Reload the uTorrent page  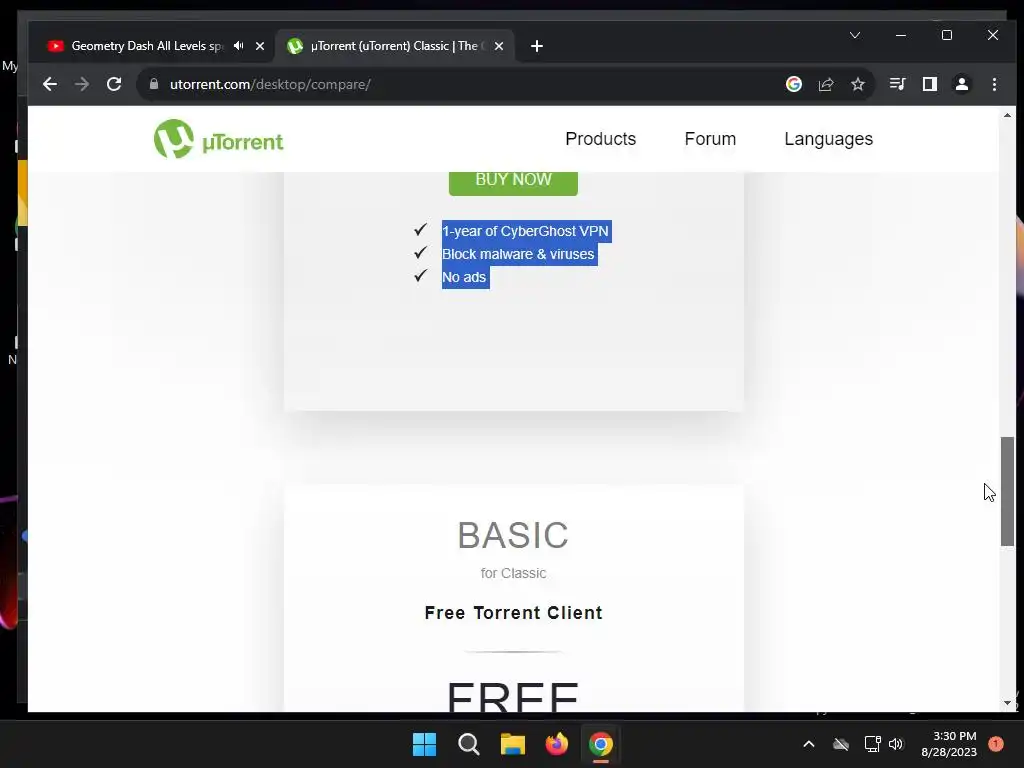point(114,84)
